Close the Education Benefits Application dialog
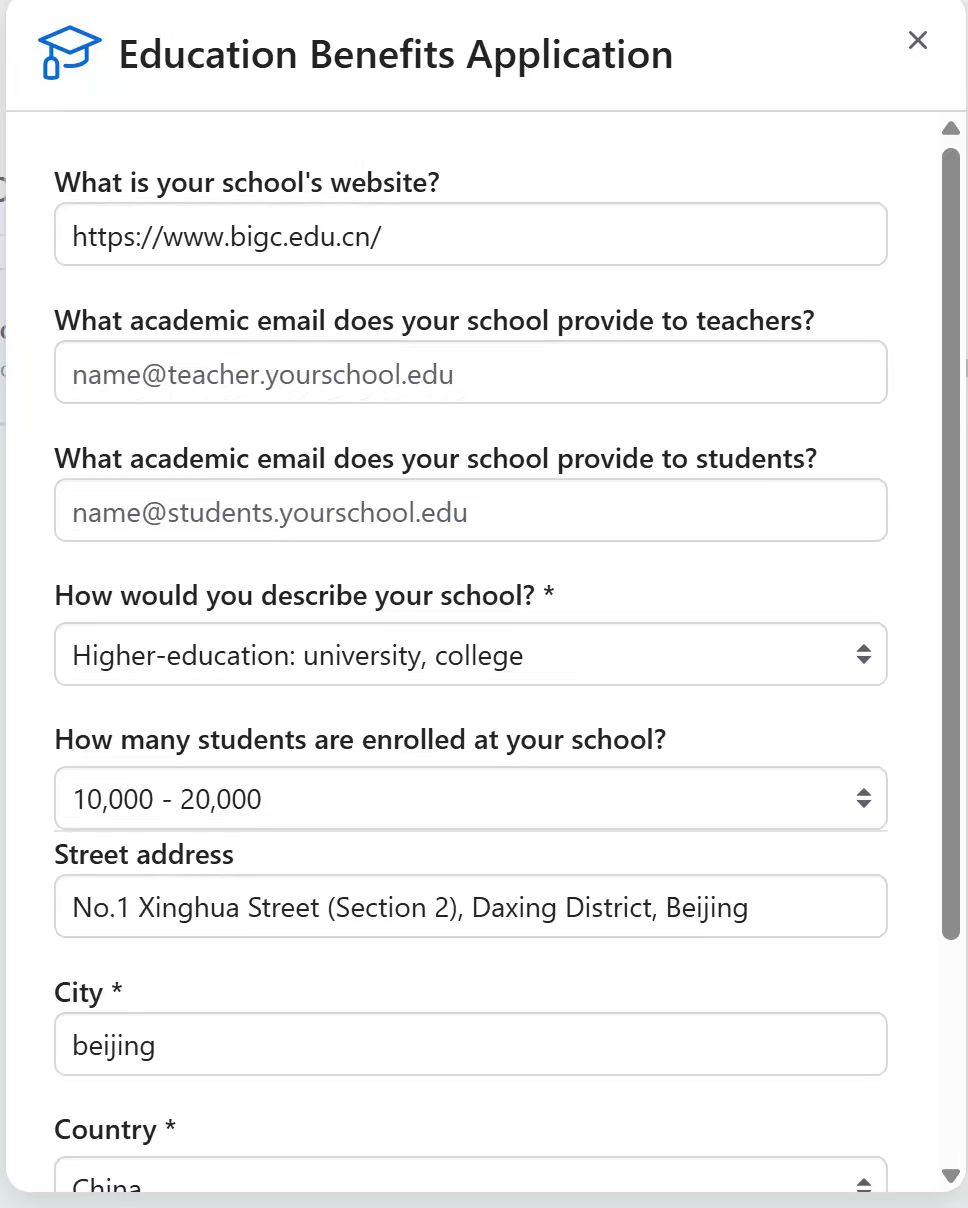The height and width of the screenshot is (1208, 968). click(917, 40)
